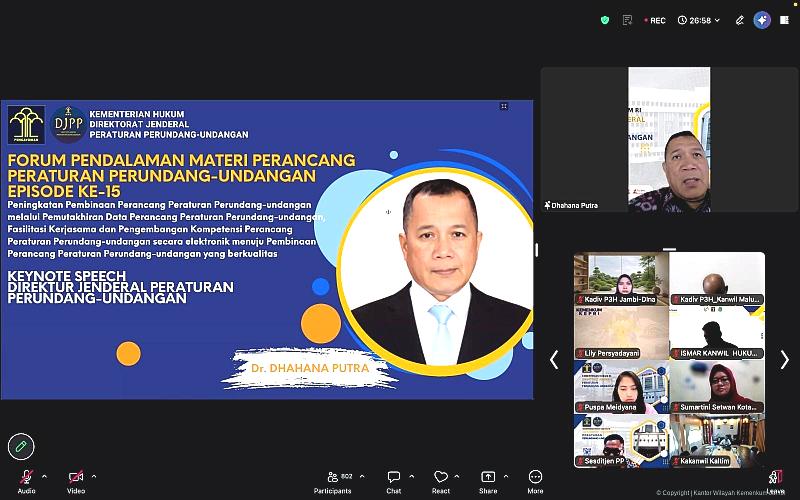Select Puspa Meidyana video tile
The image size is (800, 500).
(621, 387)
